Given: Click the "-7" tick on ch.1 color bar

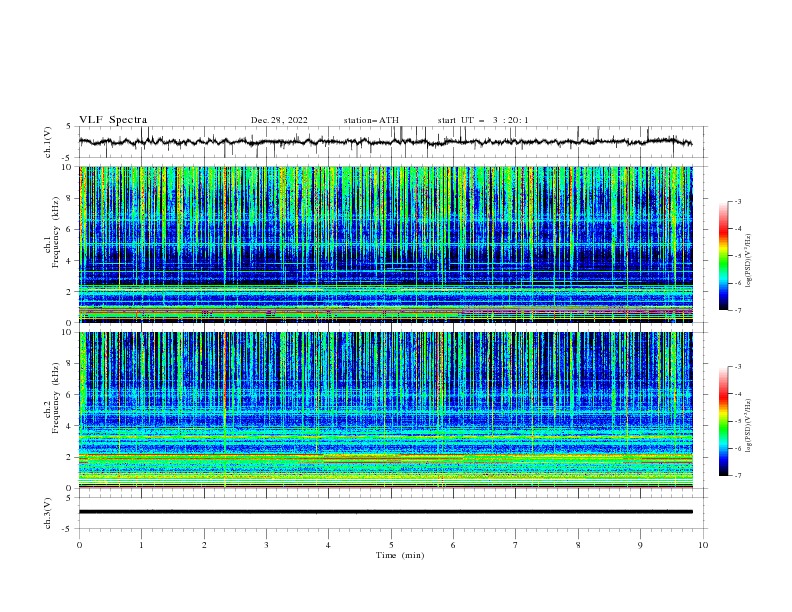Looking at the screenshot, I should [738, 310].
